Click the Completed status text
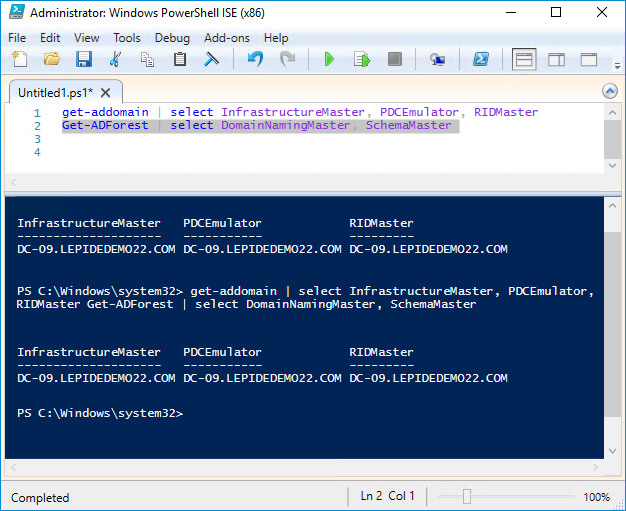Viewport: 626px width, 511px height. [x=40, y=498]
